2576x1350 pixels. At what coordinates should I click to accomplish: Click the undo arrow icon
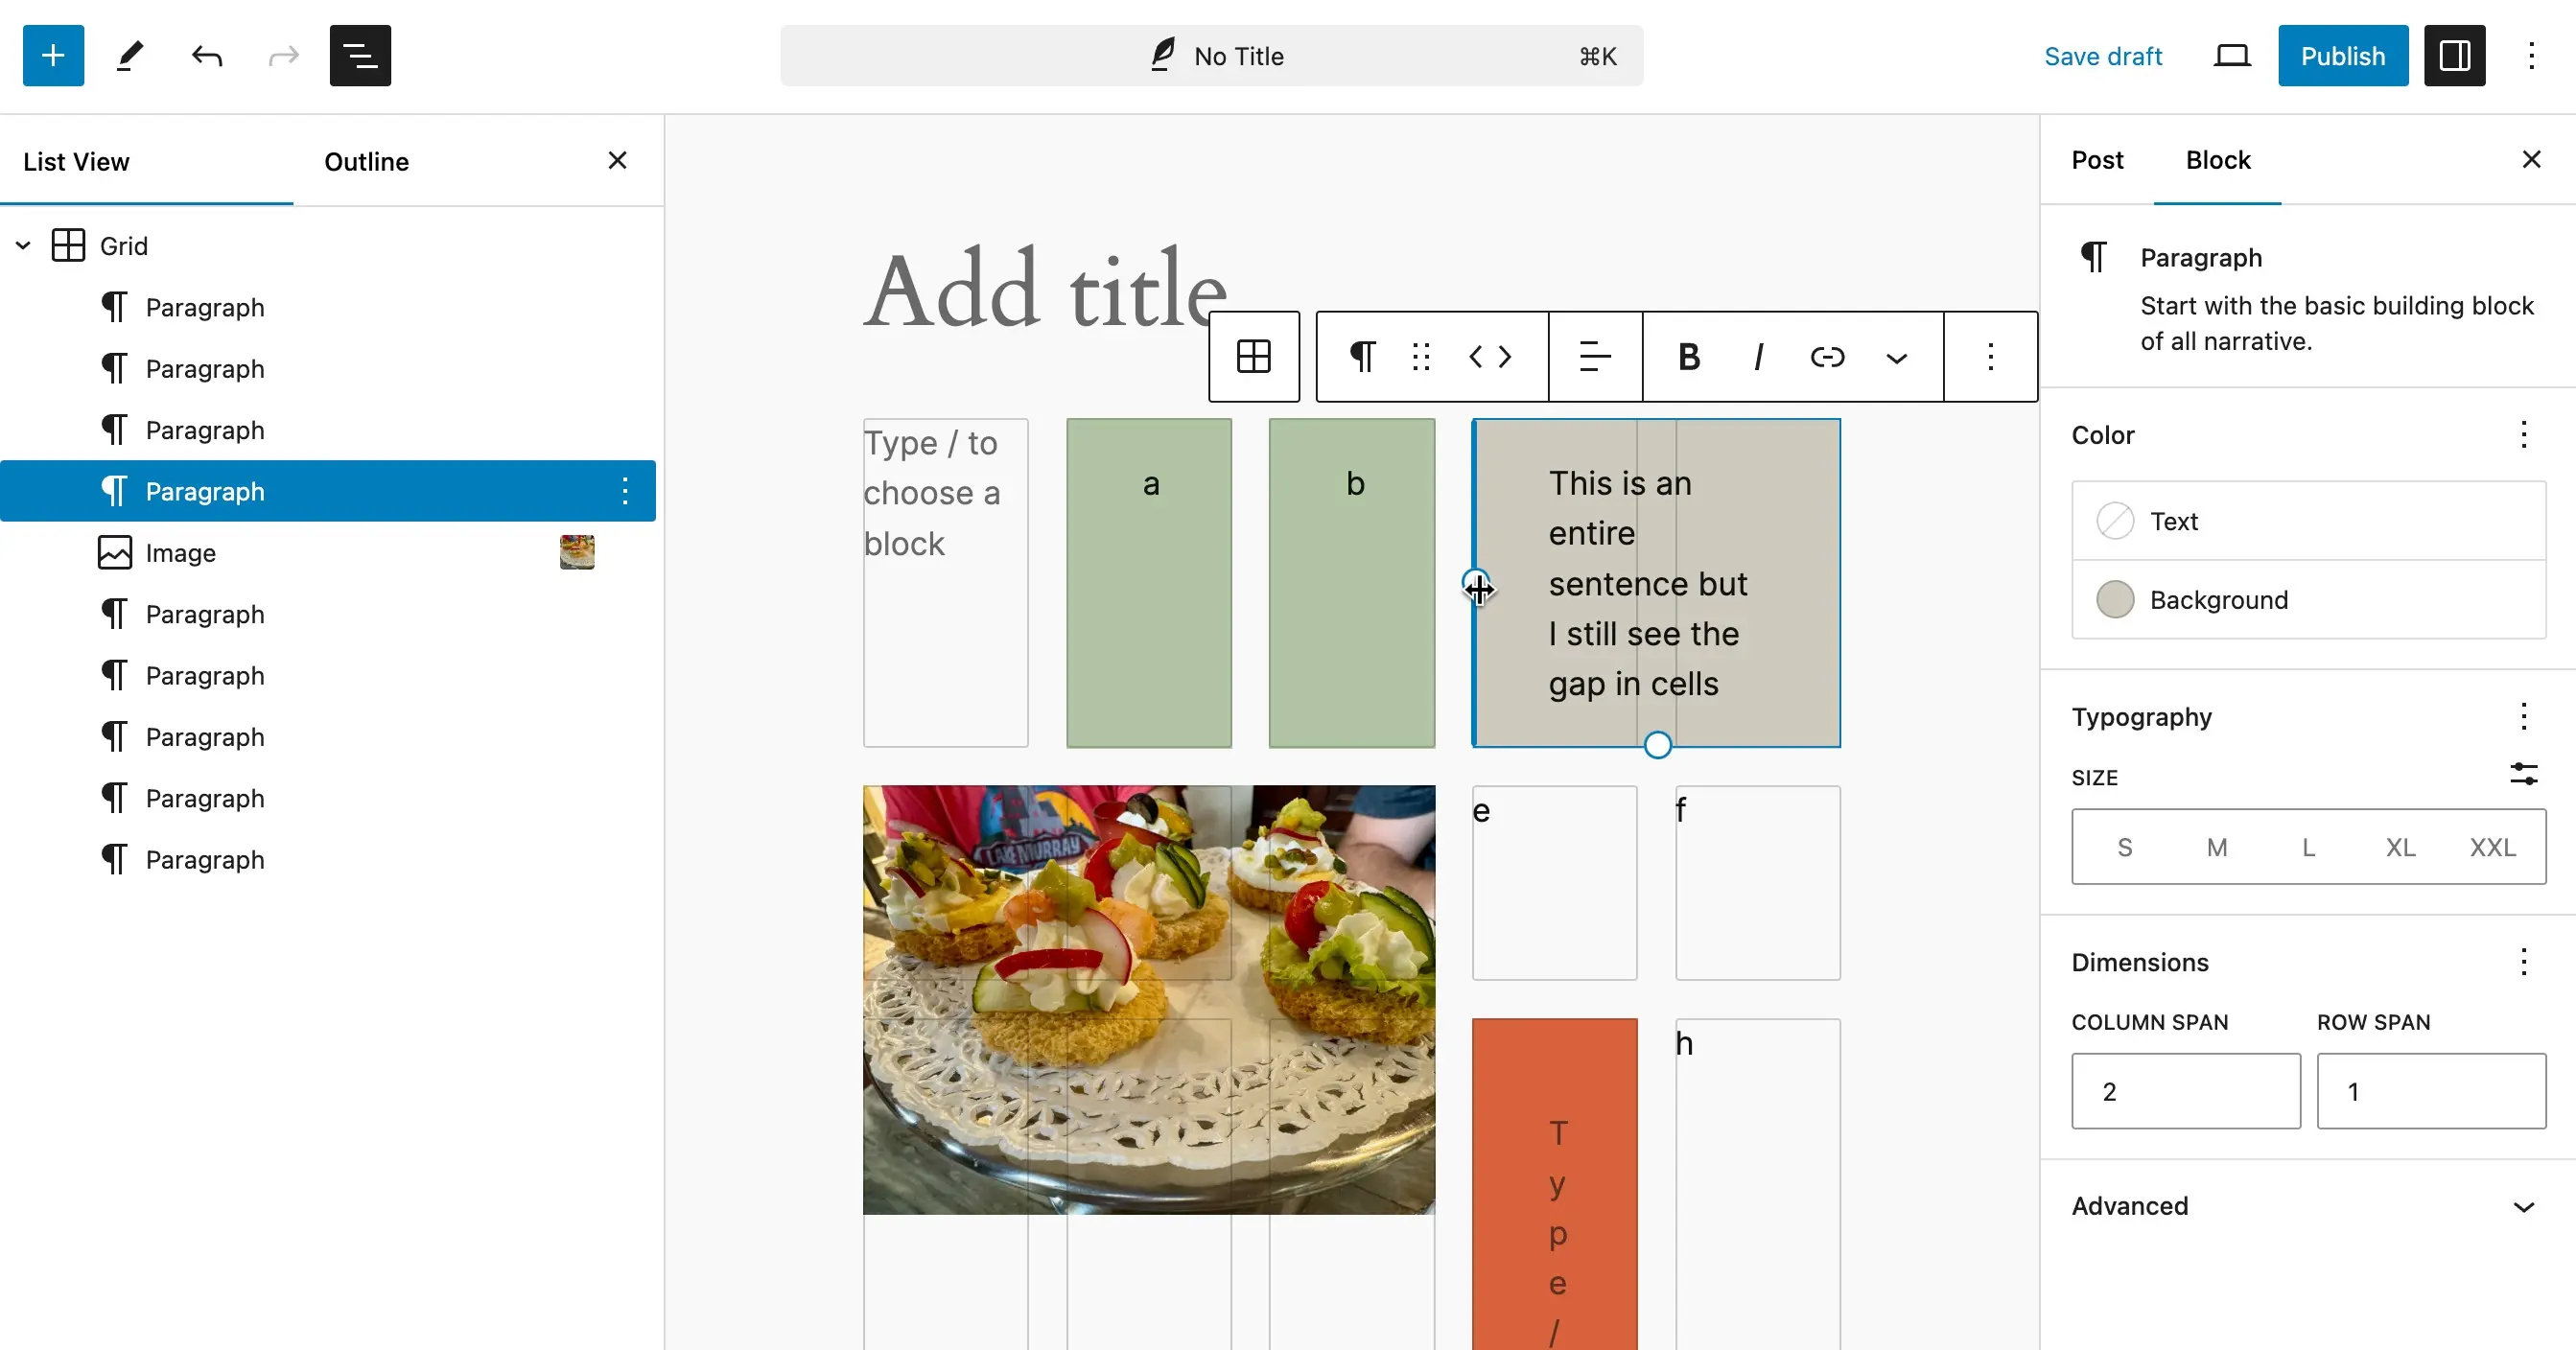(x=206, y=57)
